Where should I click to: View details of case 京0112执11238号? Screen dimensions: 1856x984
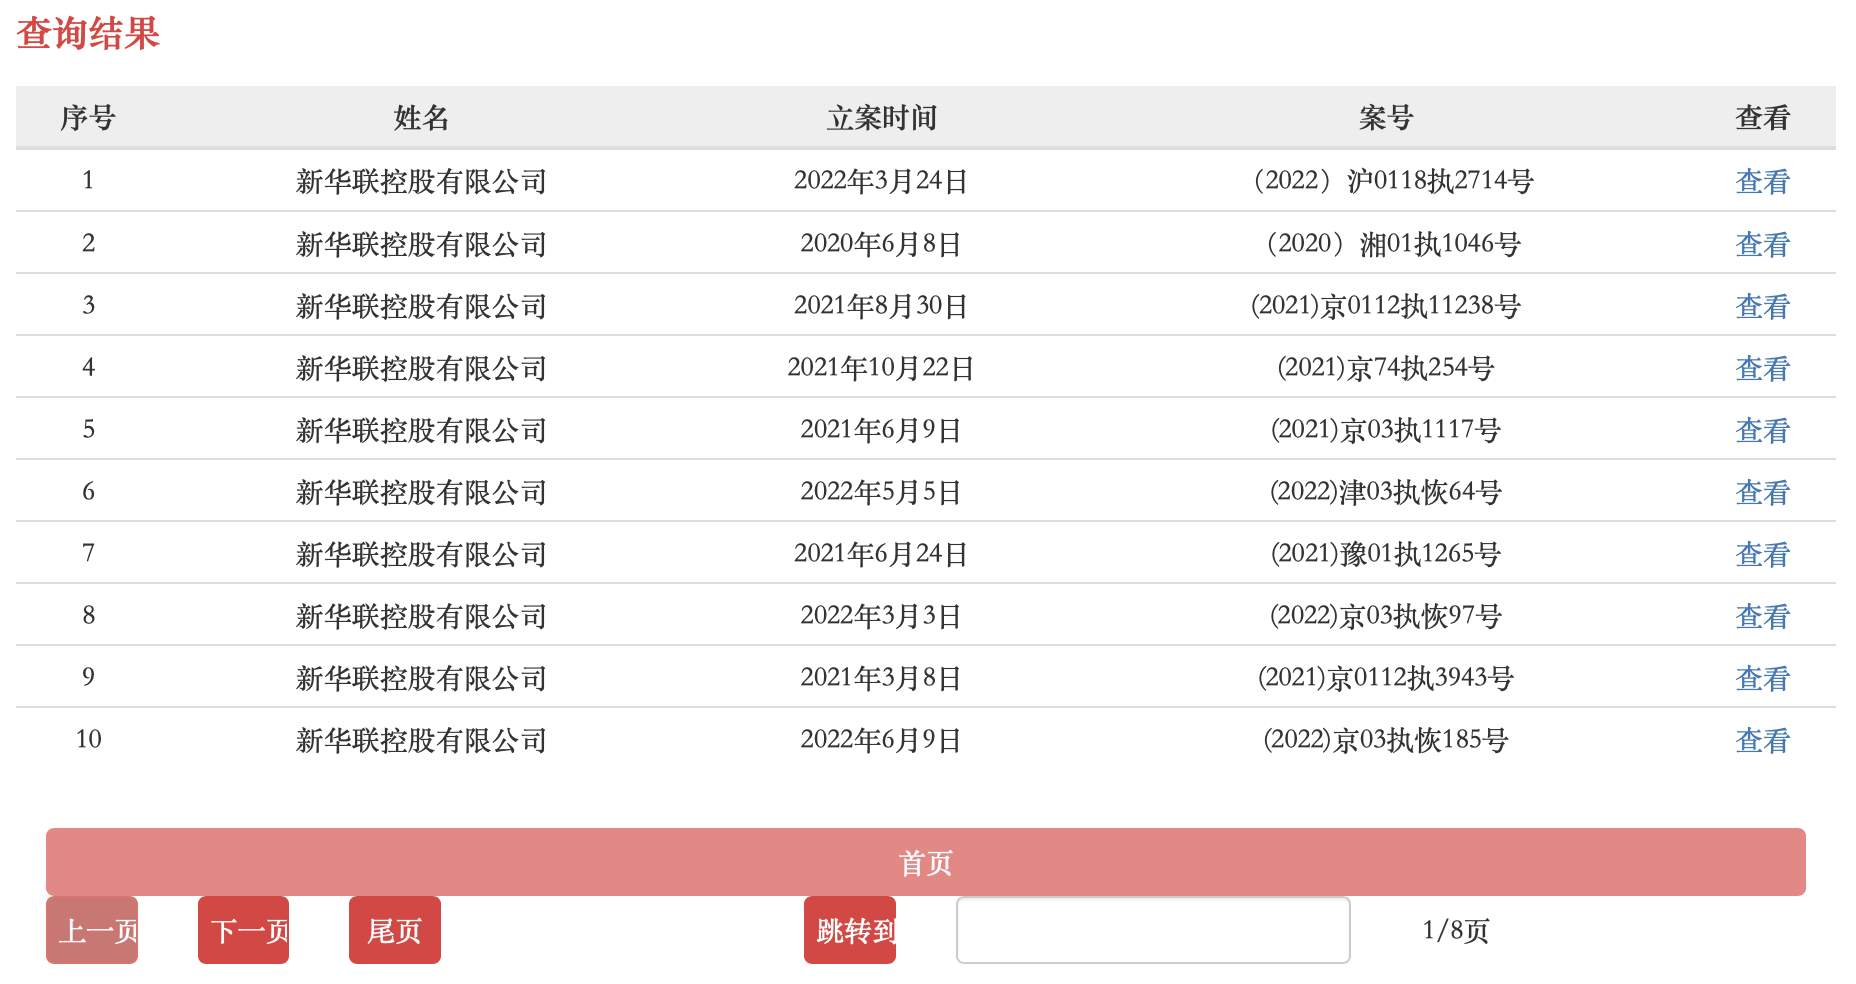(x=1761, y=306)
